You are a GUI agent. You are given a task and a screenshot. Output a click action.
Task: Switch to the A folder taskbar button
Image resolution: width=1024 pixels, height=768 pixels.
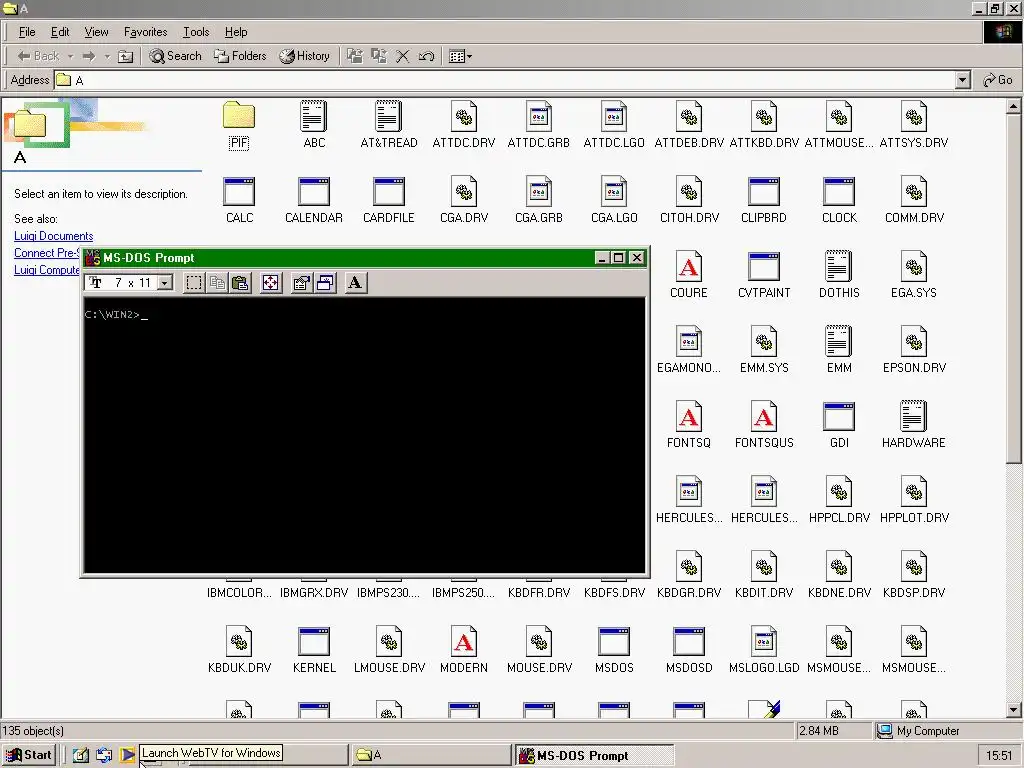click(431, 755)
